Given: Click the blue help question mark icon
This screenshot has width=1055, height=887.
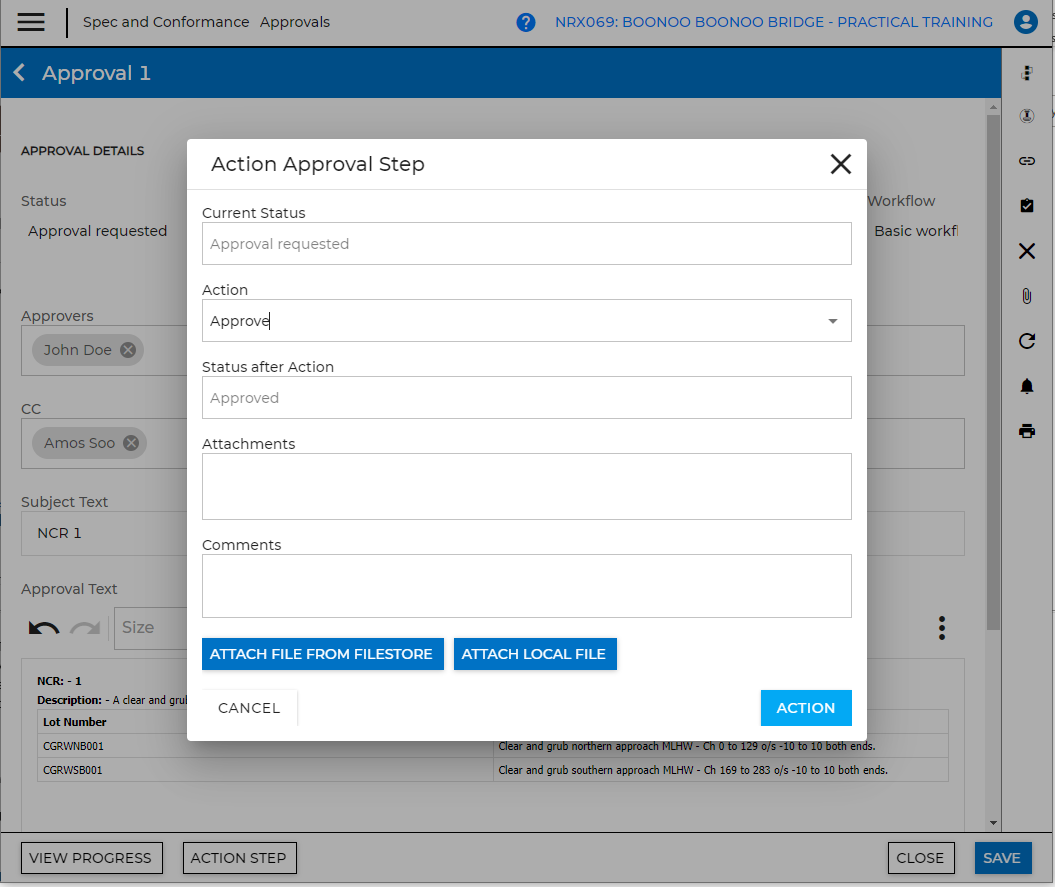Looking at the screenshot, I should coord(526,22).
